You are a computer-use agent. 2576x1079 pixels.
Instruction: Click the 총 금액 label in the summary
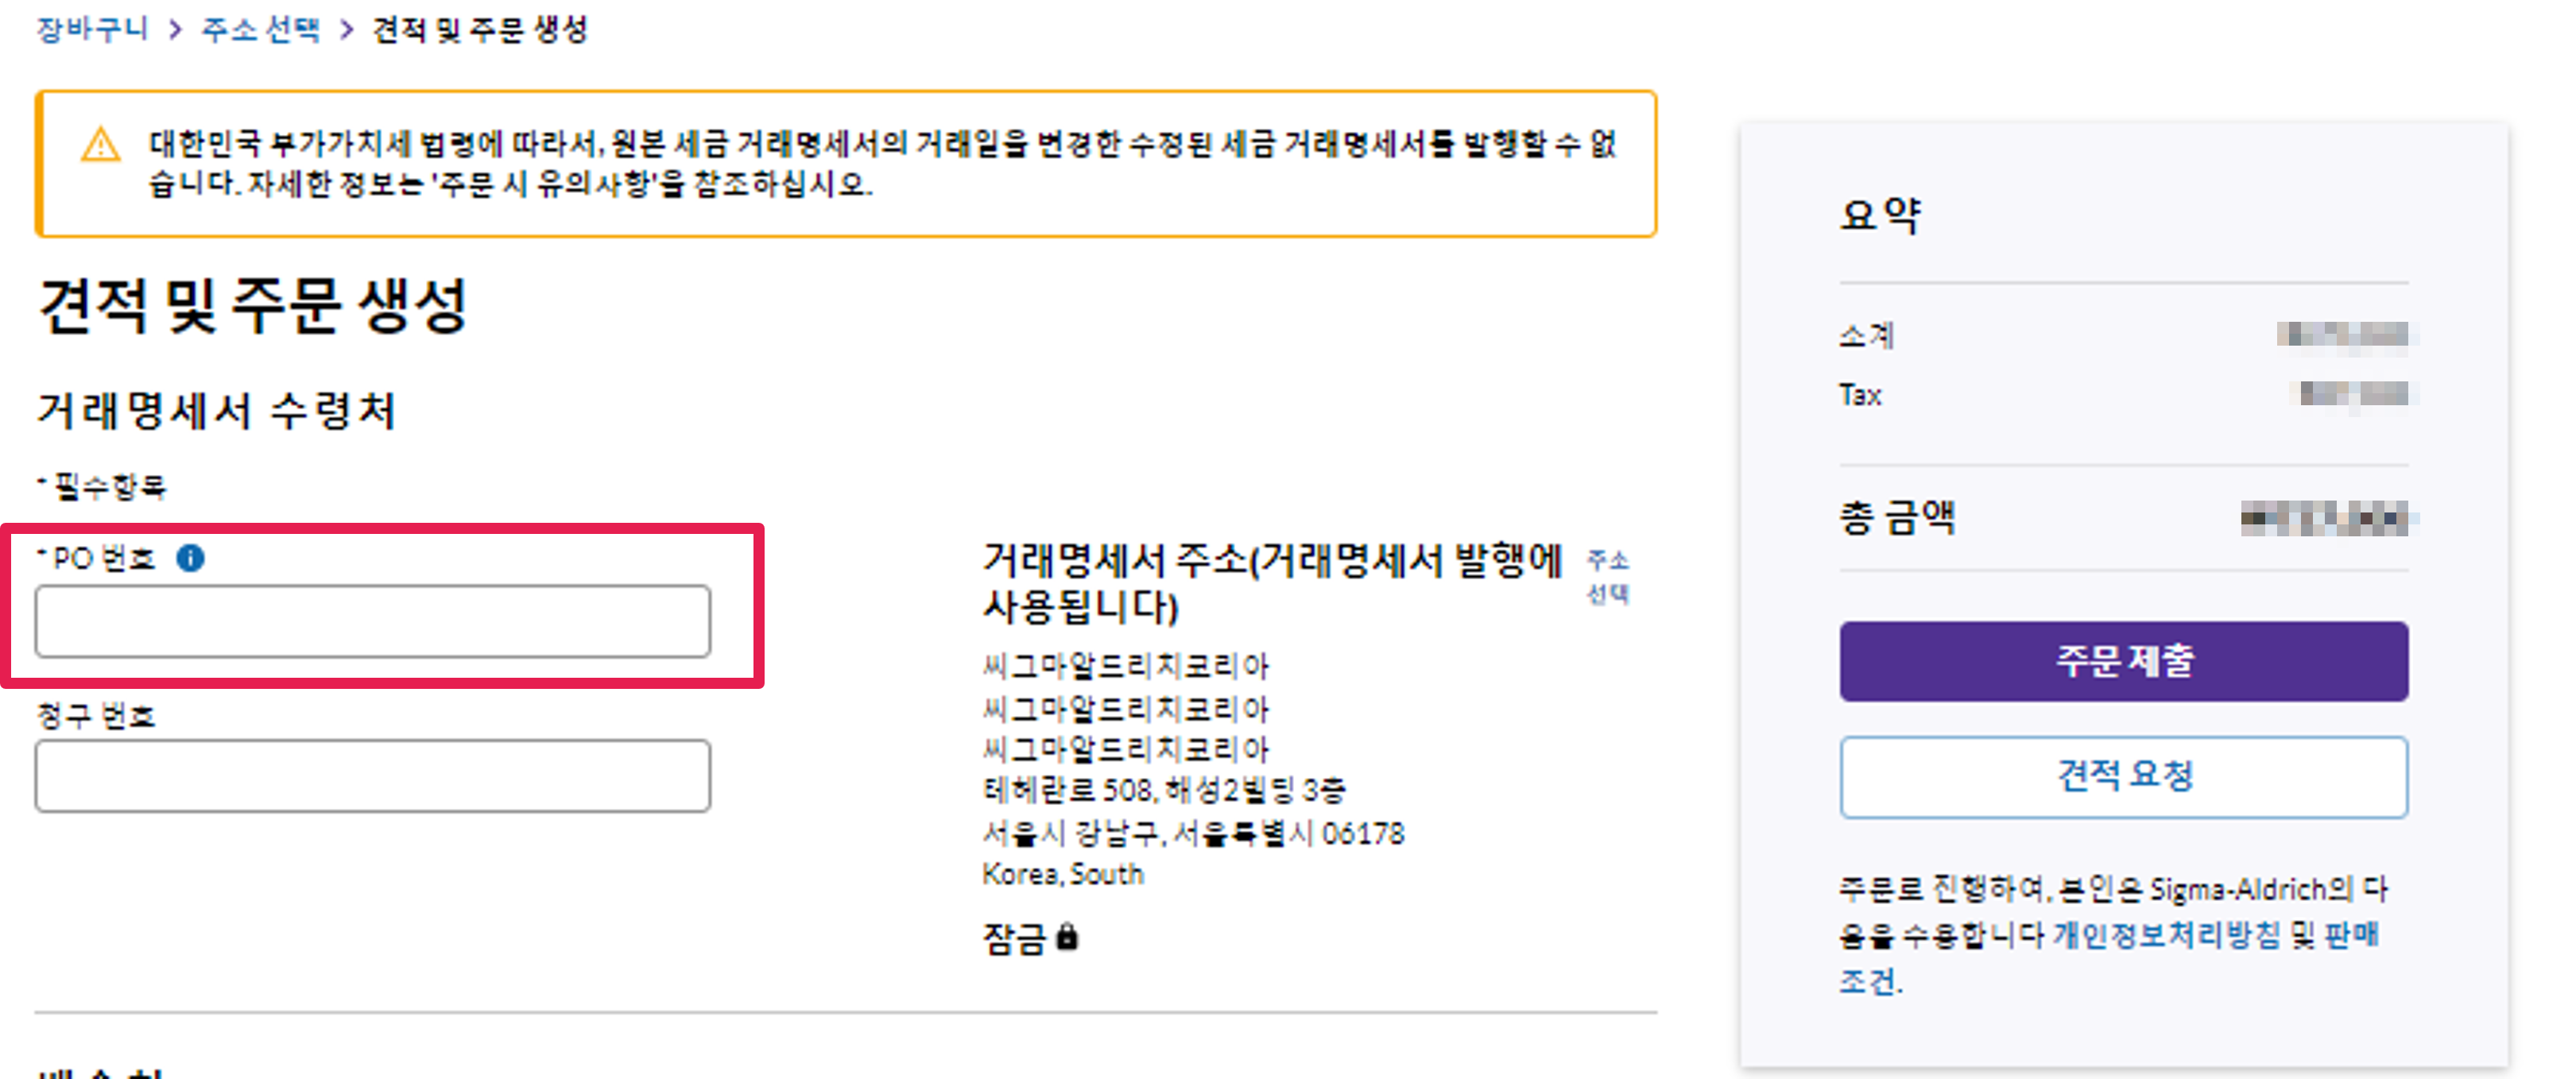click(x=1897, y=518)
